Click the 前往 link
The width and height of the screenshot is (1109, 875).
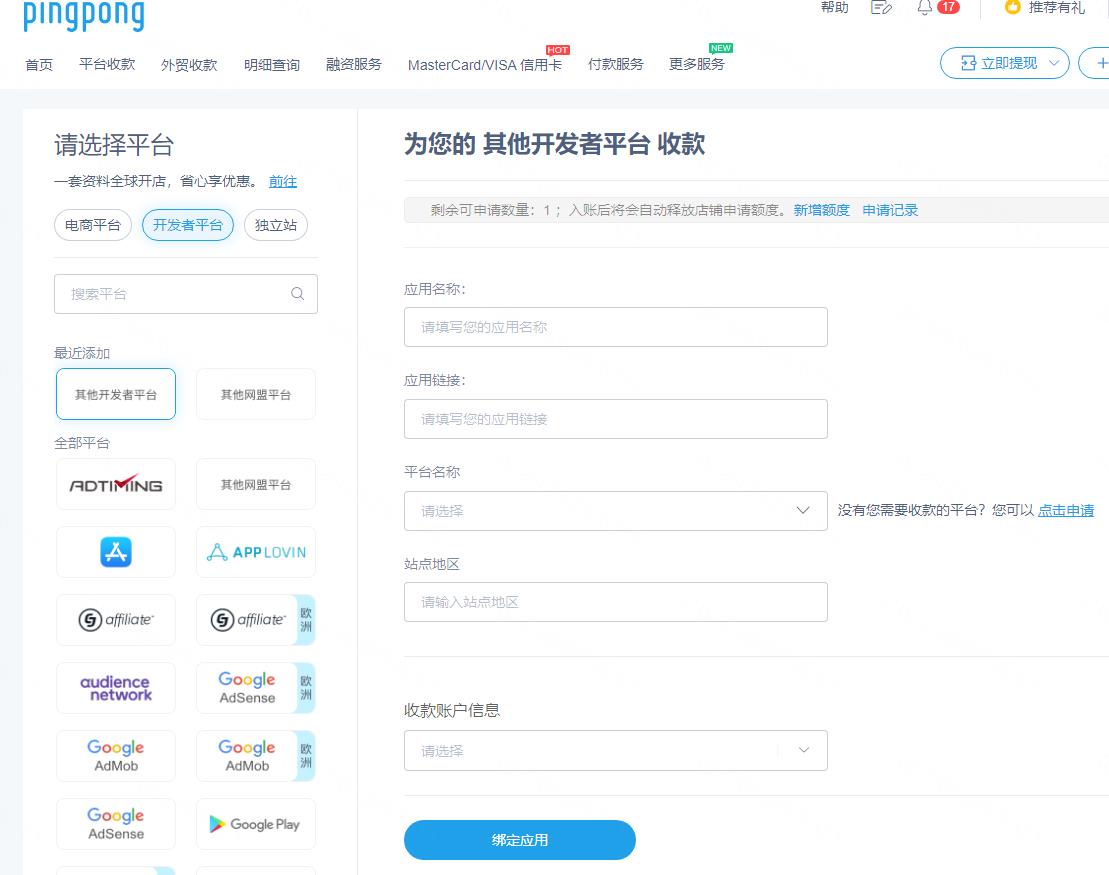point(283,182)
